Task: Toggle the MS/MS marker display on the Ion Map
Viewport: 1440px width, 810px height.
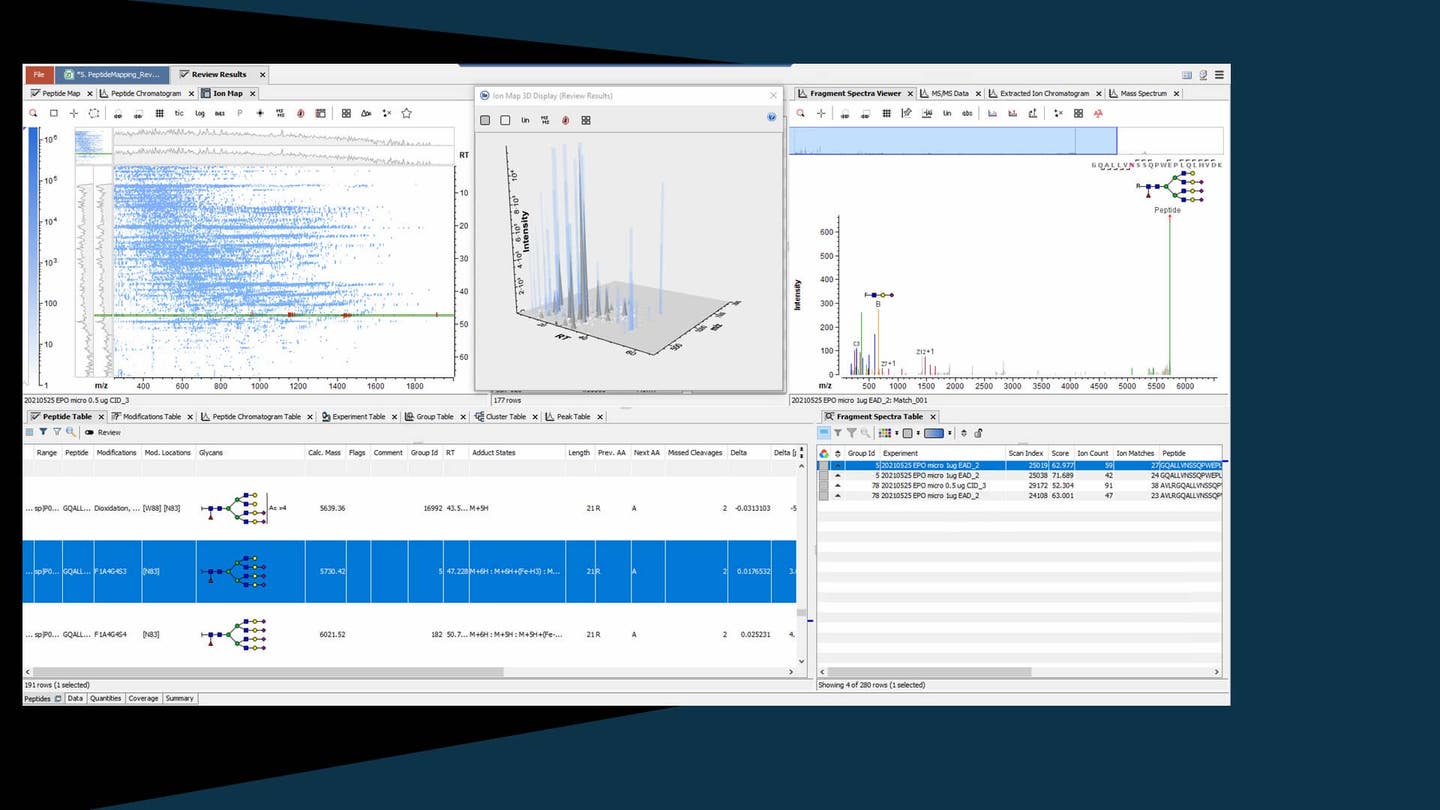Action: (x=279, y=113)
